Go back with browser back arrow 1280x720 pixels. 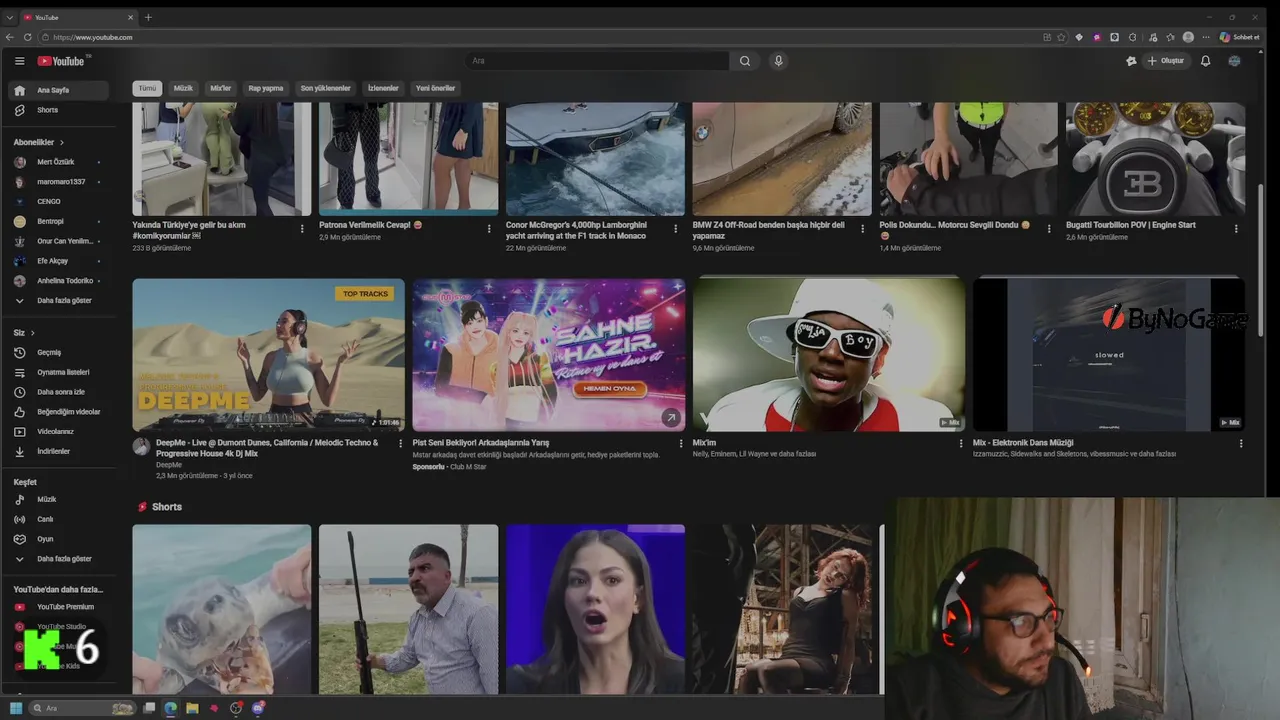tap(10, 37)
